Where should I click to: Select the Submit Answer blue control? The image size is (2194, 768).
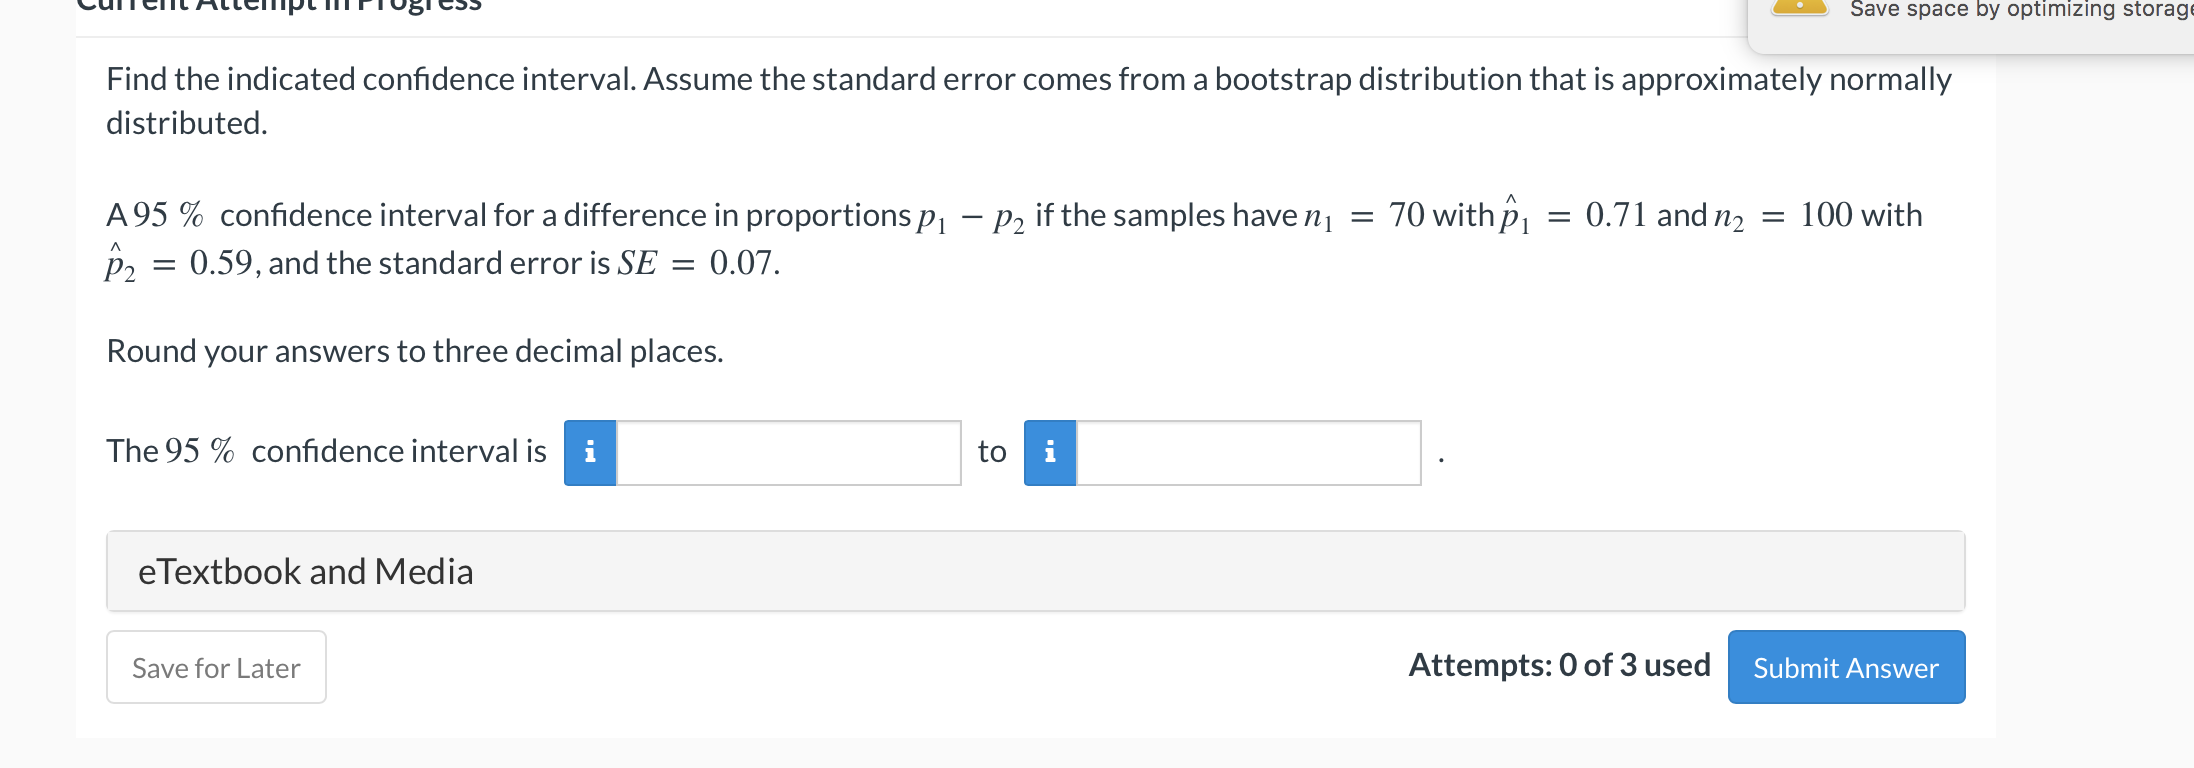point(1845,667)
